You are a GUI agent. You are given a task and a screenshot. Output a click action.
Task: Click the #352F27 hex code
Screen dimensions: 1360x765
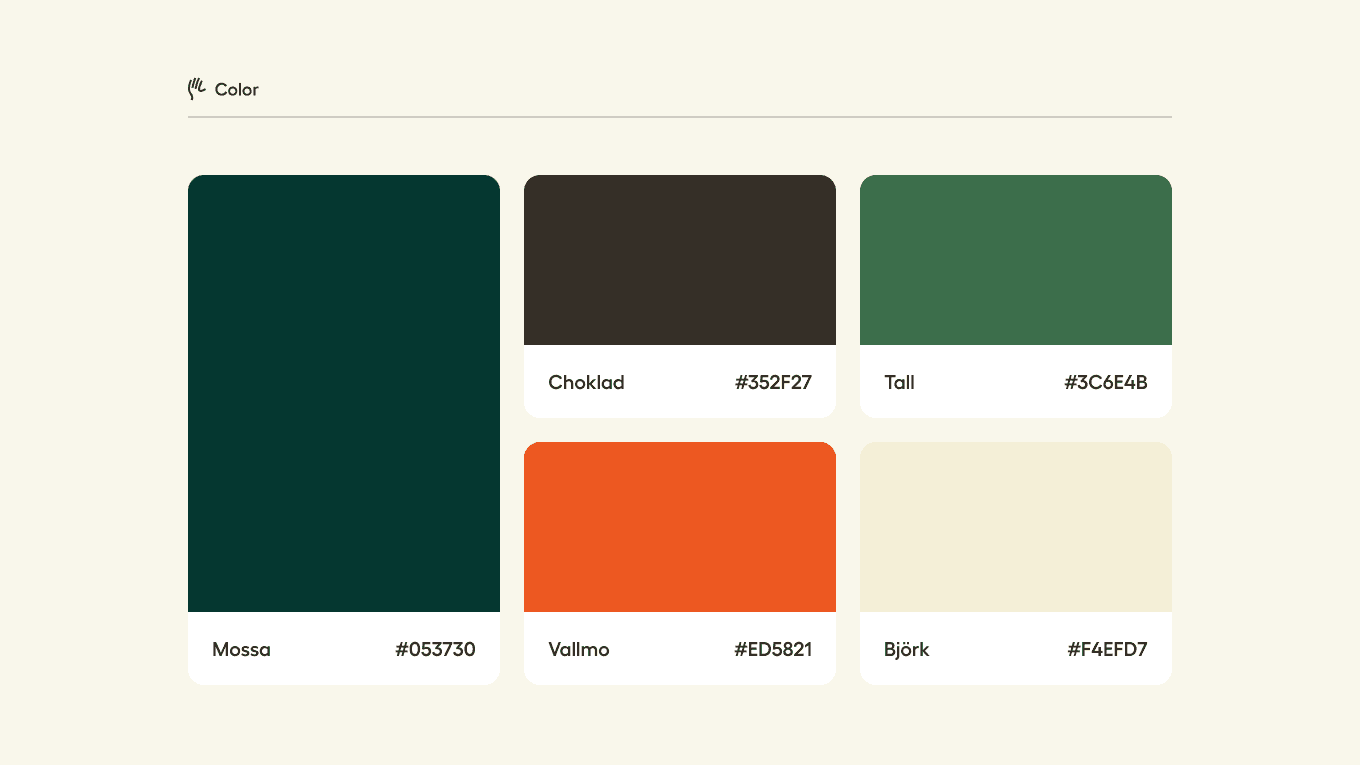pyautogui.click(x=773, y=383)
